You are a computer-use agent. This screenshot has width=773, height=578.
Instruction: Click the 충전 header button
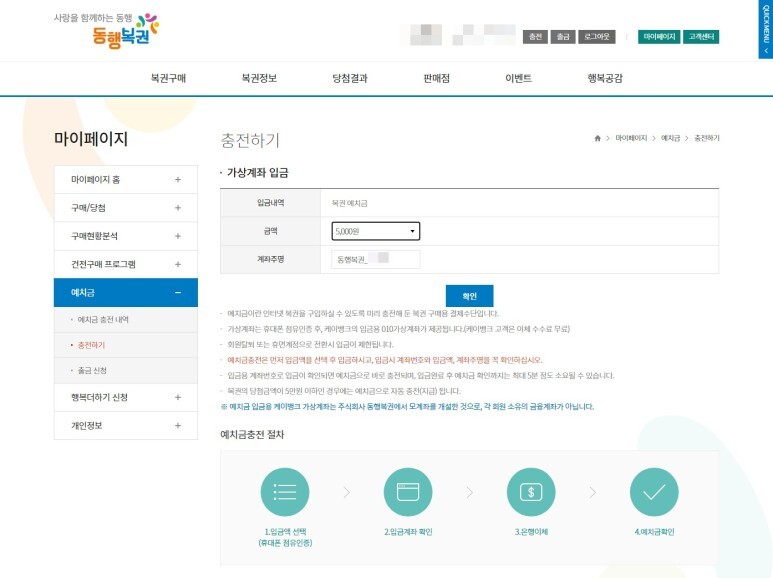click(x=535, y=36)
